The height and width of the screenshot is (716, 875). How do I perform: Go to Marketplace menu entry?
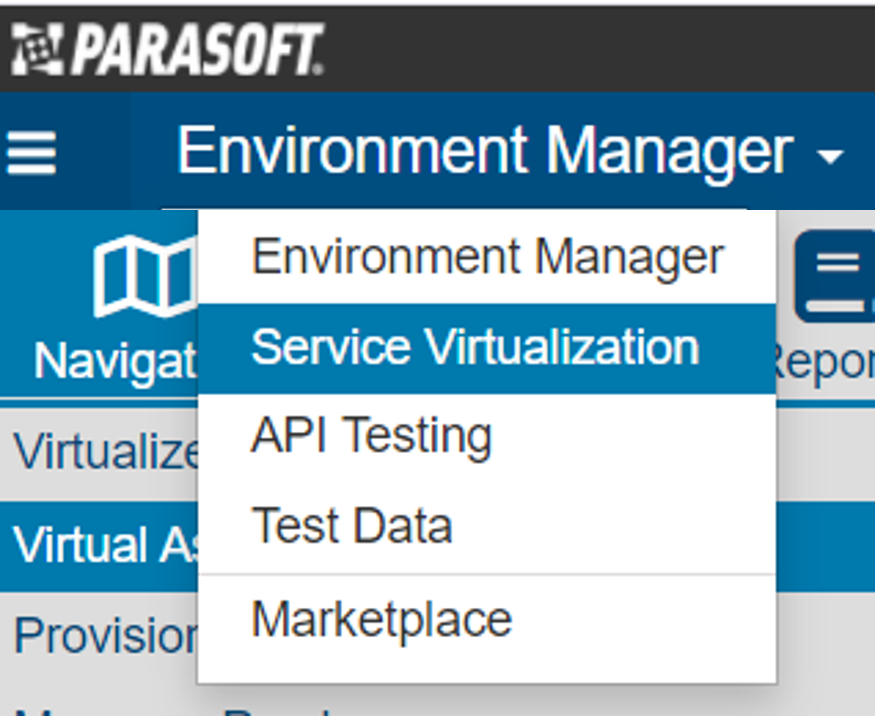[x=487, y=619]
